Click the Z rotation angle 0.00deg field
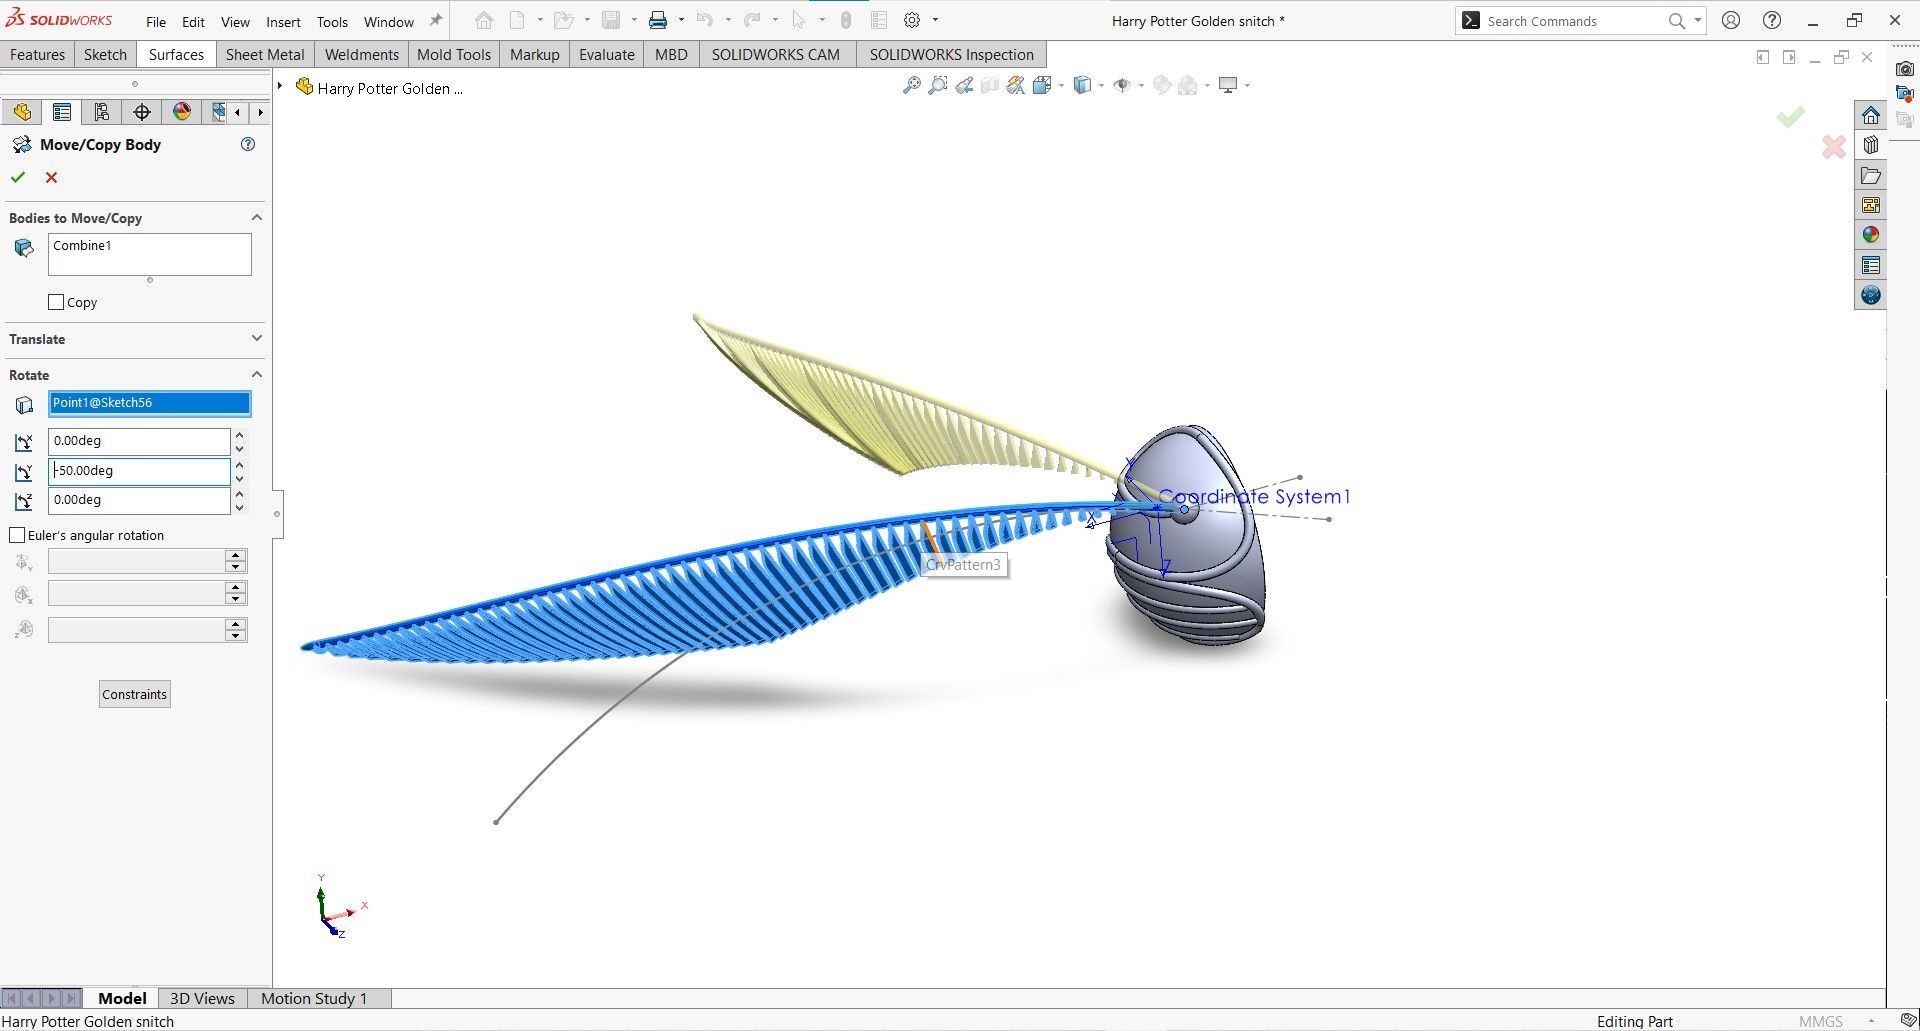The width and height of the screenshot is (1920, 1031). tap(139, 500)
